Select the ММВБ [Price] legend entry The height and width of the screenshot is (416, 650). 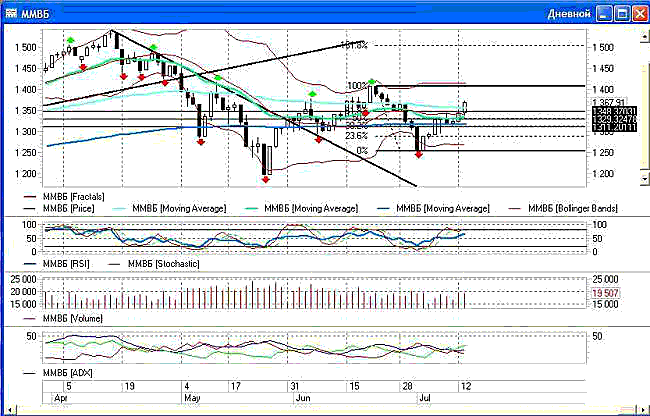click(x=59, y=208)
